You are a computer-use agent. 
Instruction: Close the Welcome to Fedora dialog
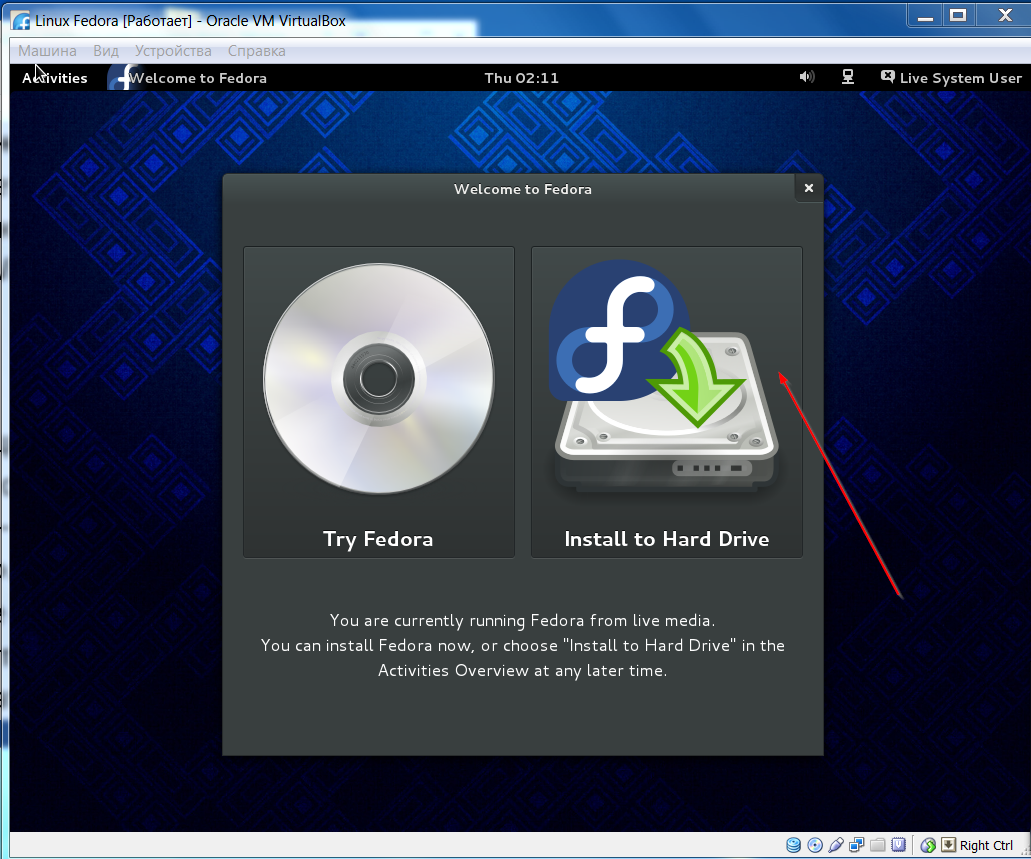pos(808,188)
